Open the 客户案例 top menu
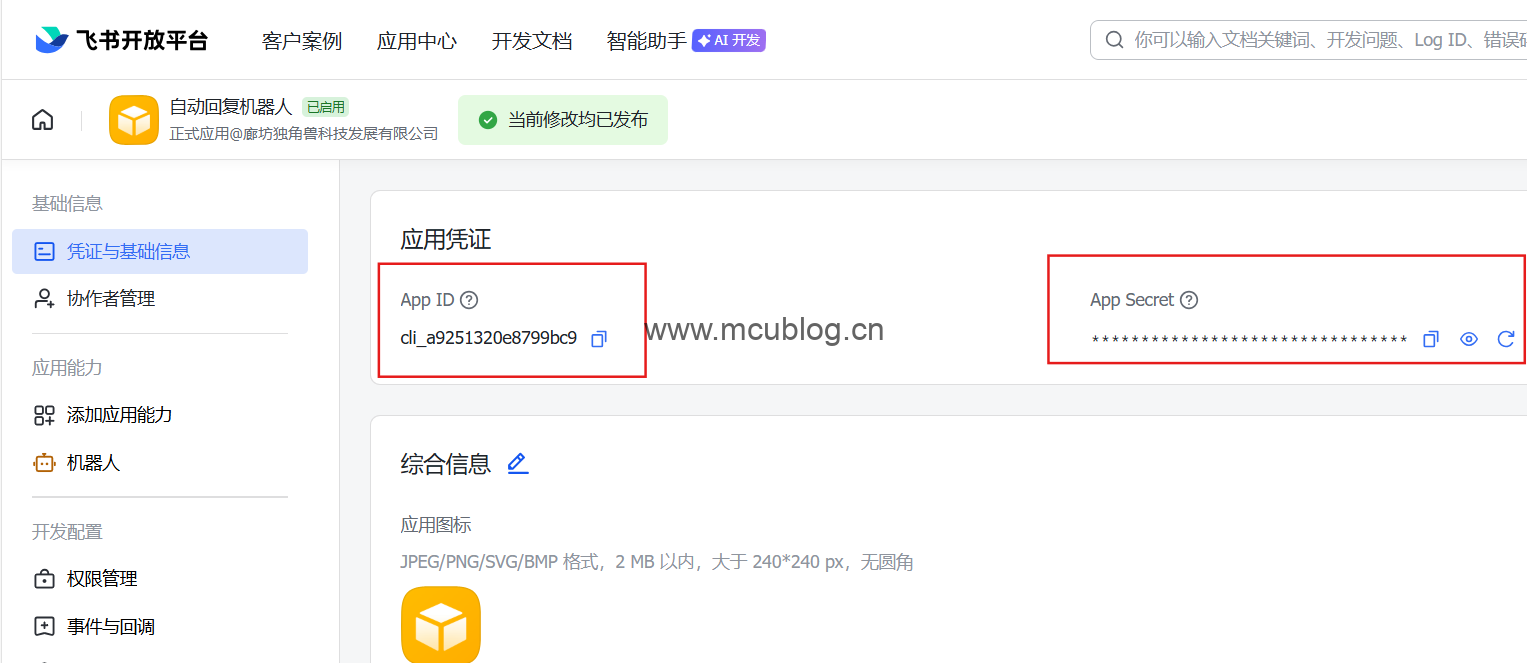Screen dimensions: 1527x663 (x=302, y=41)
